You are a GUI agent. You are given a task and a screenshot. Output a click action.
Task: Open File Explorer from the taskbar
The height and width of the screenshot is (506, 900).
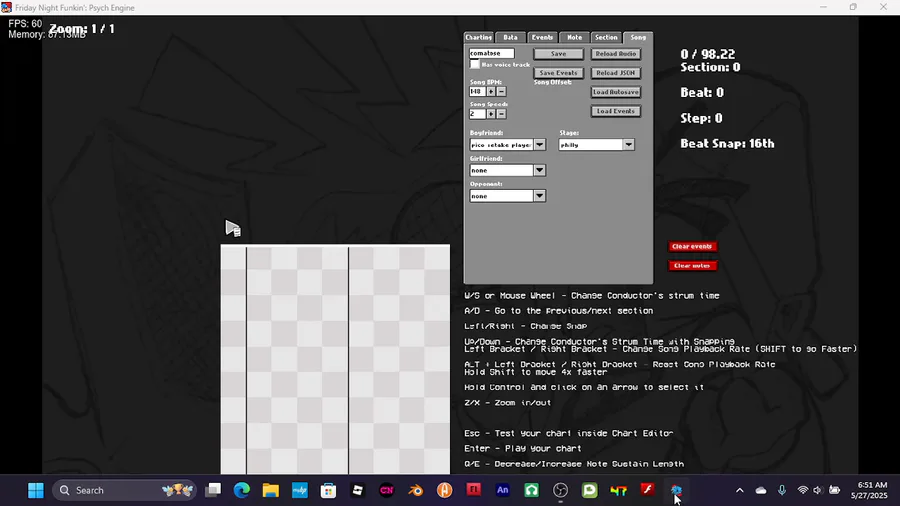(x=271, y=491)
